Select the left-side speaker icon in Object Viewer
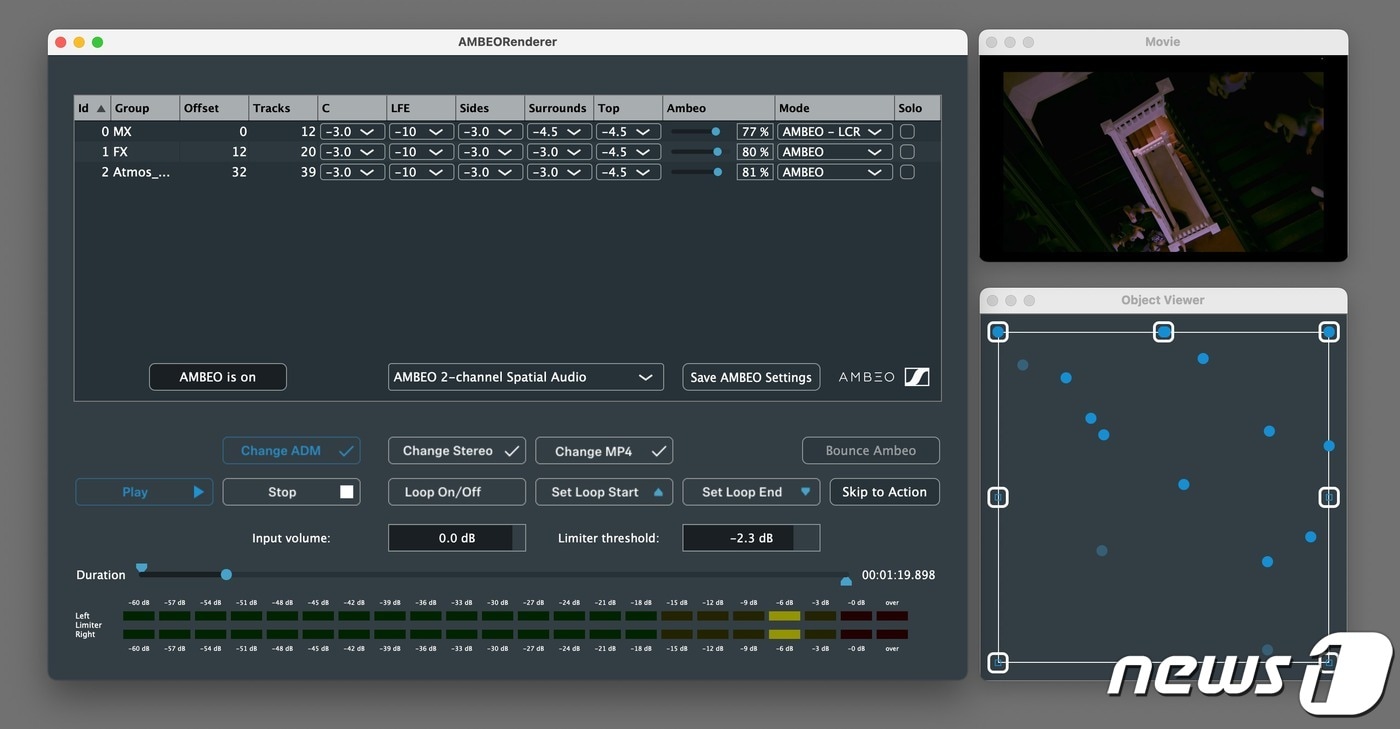The image size is (1400, 729). coord(998,497)
